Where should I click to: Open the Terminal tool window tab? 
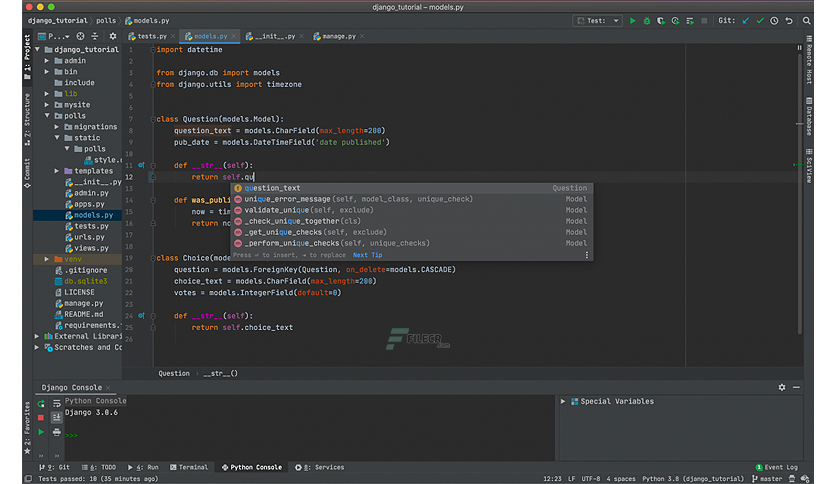click(189, 467)
